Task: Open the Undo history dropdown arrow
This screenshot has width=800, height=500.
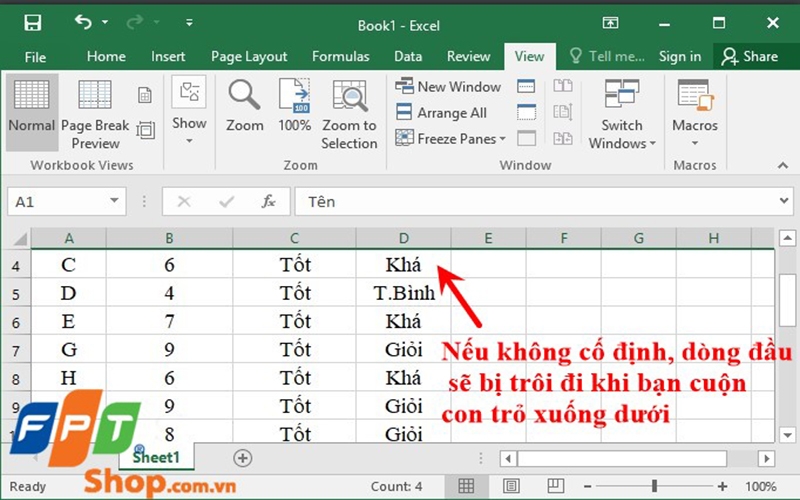Action: pyautogui.click(x=105, y=22)
